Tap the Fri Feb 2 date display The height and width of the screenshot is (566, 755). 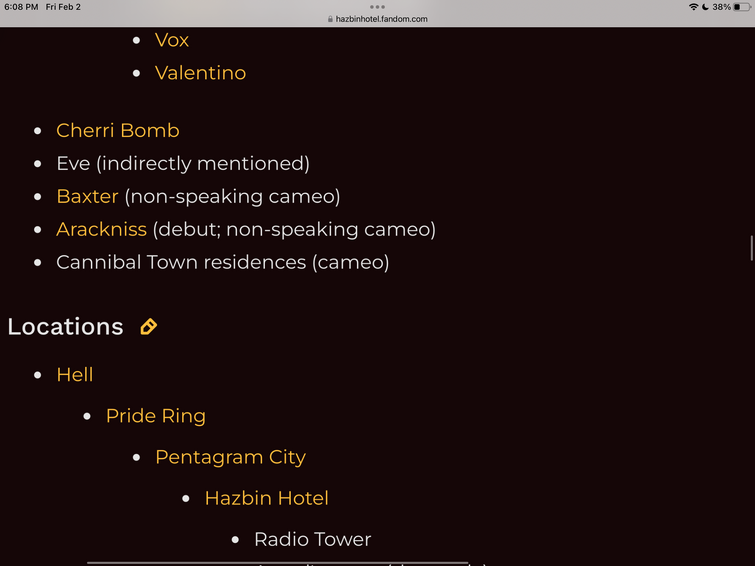63,7
